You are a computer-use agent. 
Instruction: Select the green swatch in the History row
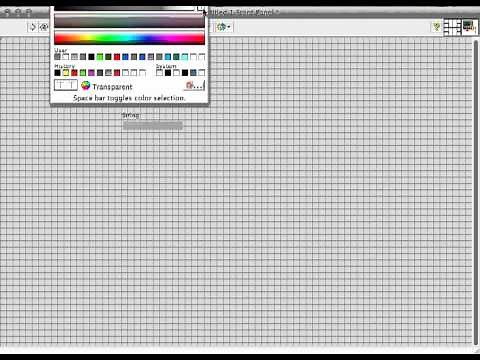[83, 73]
